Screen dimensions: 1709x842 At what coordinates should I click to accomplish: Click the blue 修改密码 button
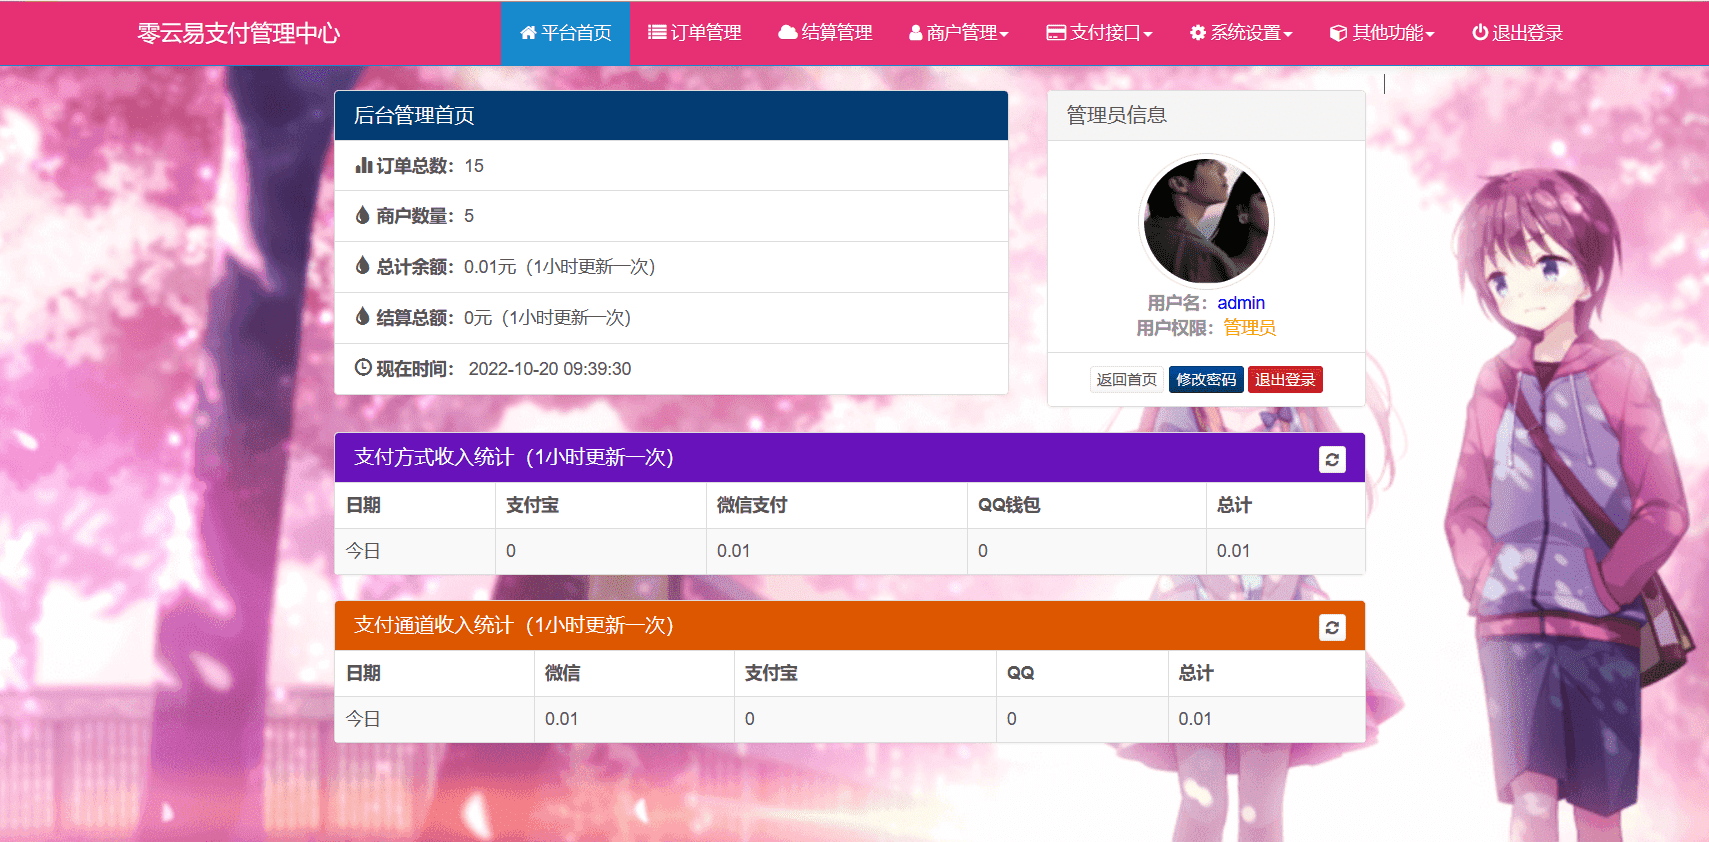coord(1206,380)
